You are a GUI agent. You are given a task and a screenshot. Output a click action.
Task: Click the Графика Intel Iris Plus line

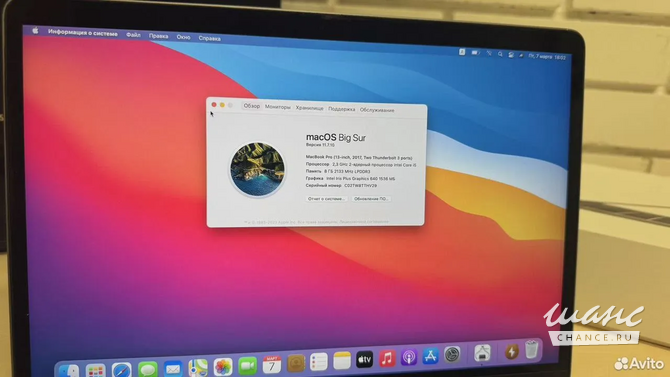click(x=350, y=179)
